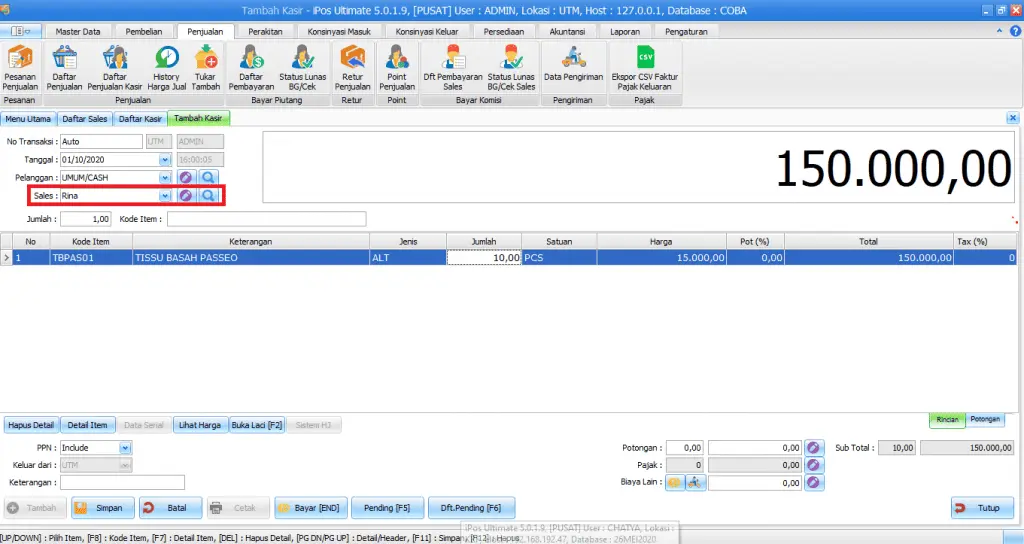Click the Hapus Detail button
Viewport: 1024px width, 544px height.
coord(31,425)
